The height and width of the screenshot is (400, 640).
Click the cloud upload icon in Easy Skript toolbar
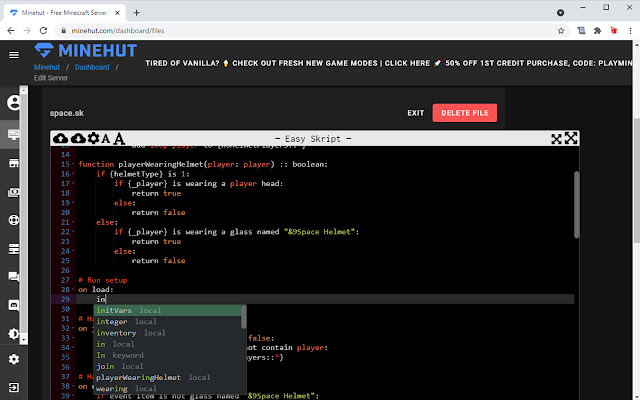[x=61, y=138]
